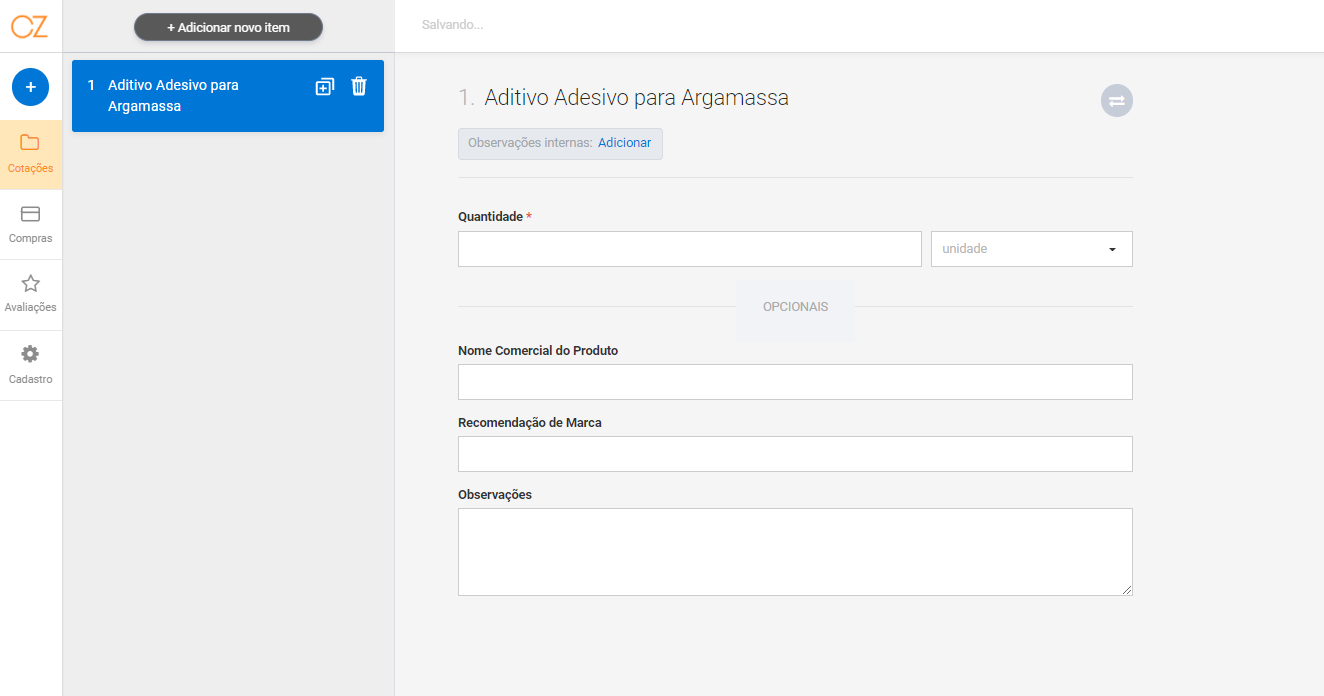This screenshot has width=1324, height=696.
Task: Open the unidade dropdown
Action: click(1031, 249)
